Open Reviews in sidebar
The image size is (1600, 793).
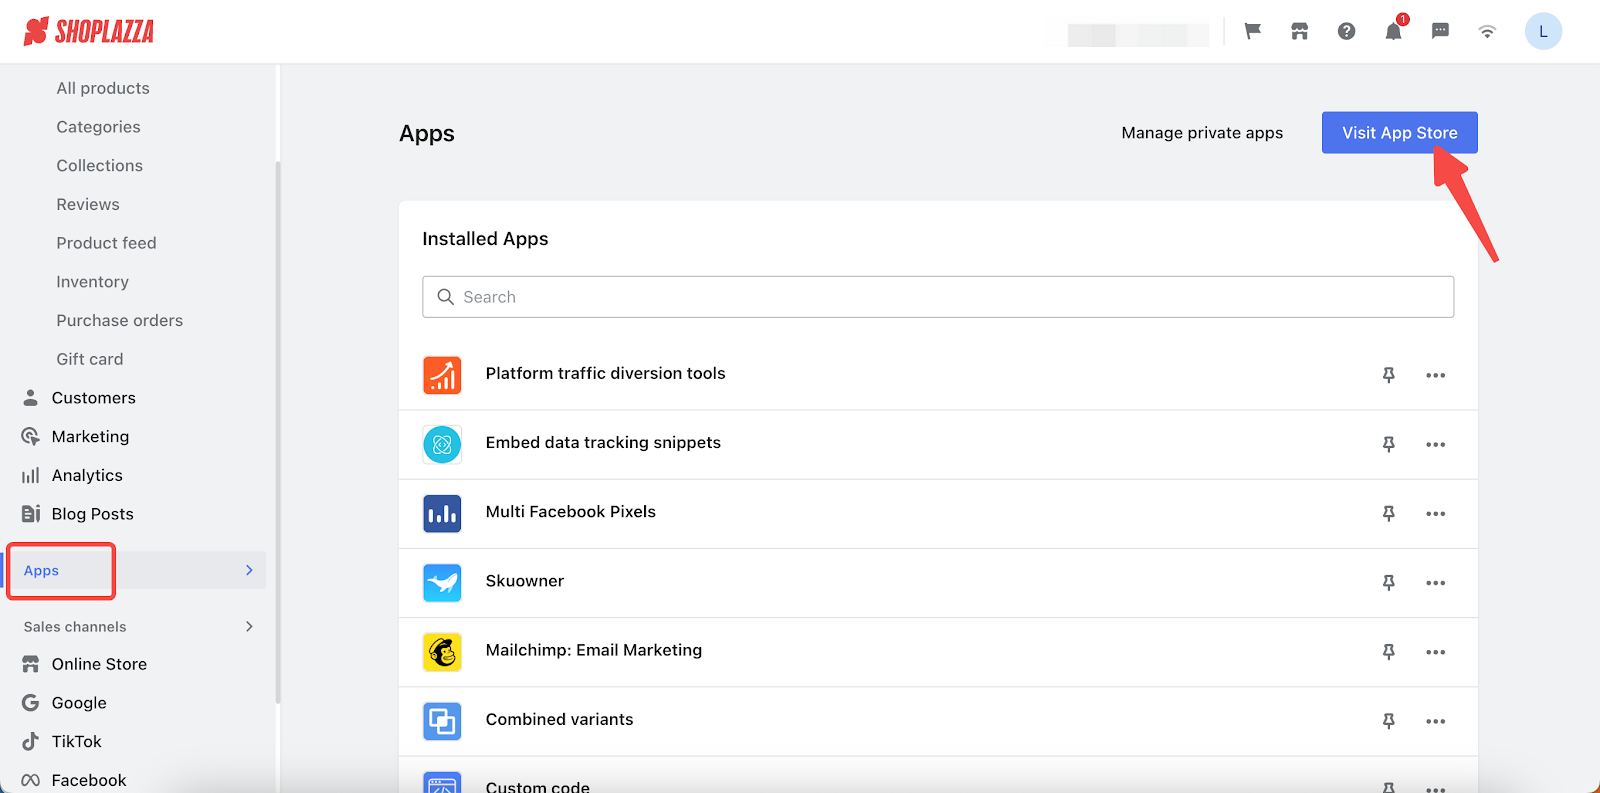[x=88, y=204]
